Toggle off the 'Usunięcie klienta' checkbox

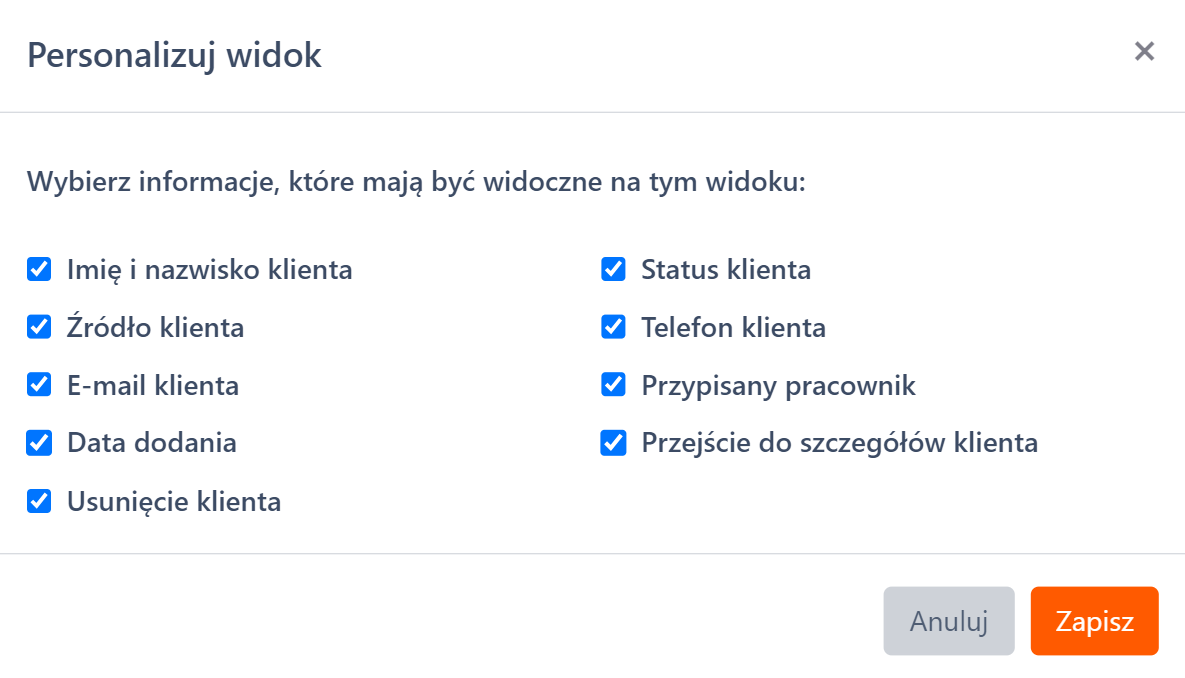(x=39, y=501)
